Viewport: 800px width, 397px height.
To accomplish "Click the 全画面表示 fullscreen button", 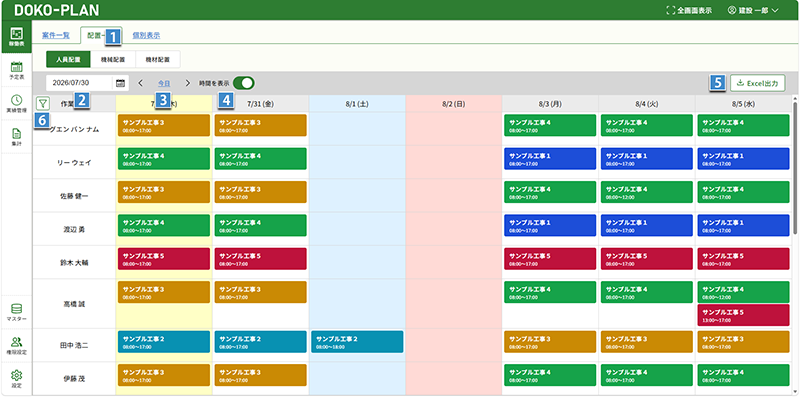I will [689, 10].
